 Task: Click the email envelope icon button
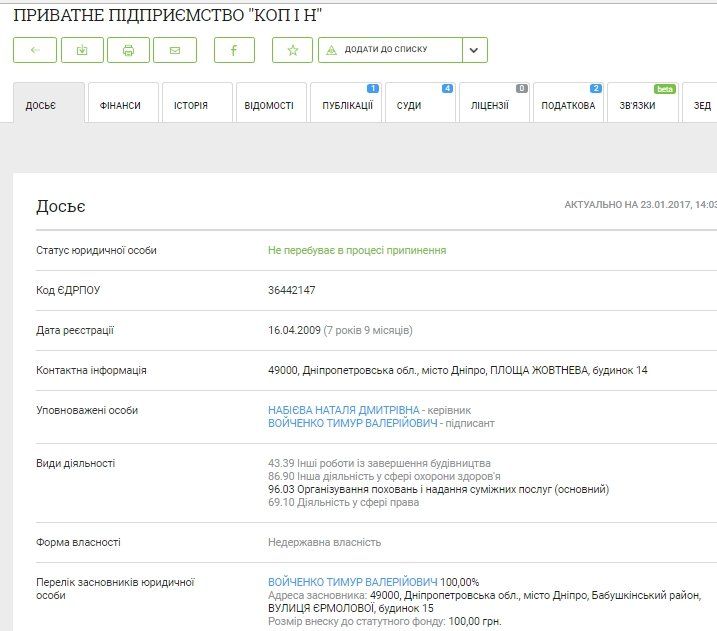click(175, 50)
